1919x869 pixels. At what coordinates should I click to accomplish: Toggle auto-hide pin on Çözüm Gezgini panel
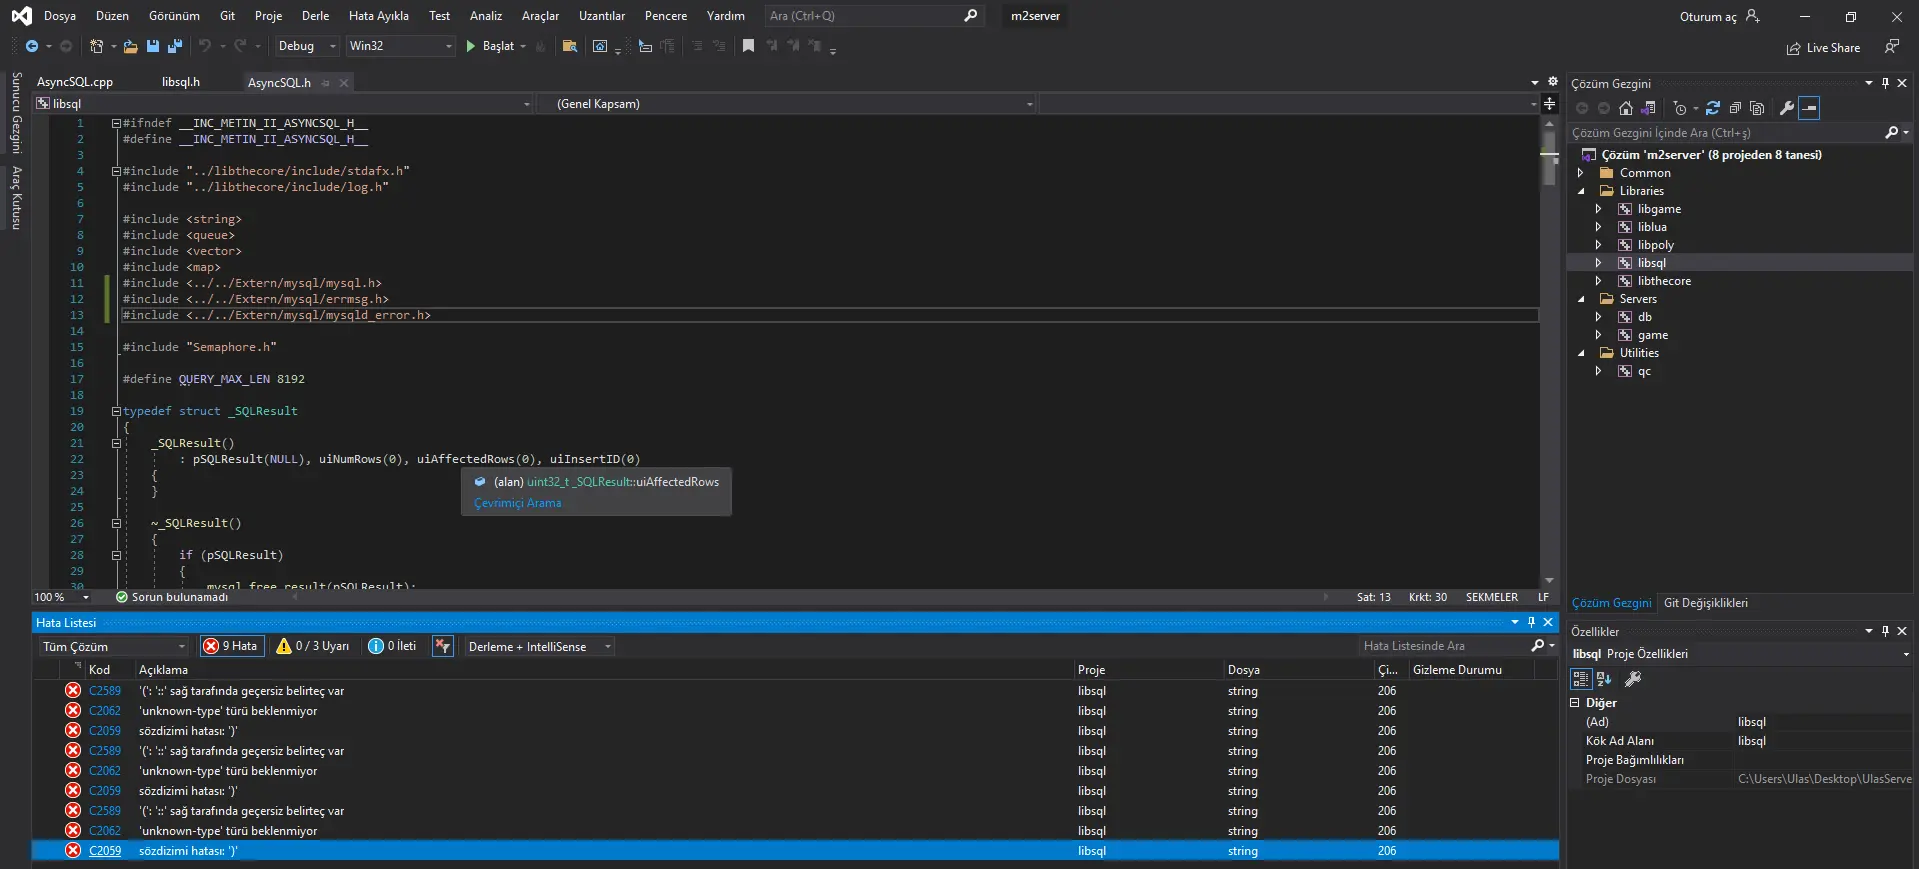pyautogui.click(x=1885, y=83)
